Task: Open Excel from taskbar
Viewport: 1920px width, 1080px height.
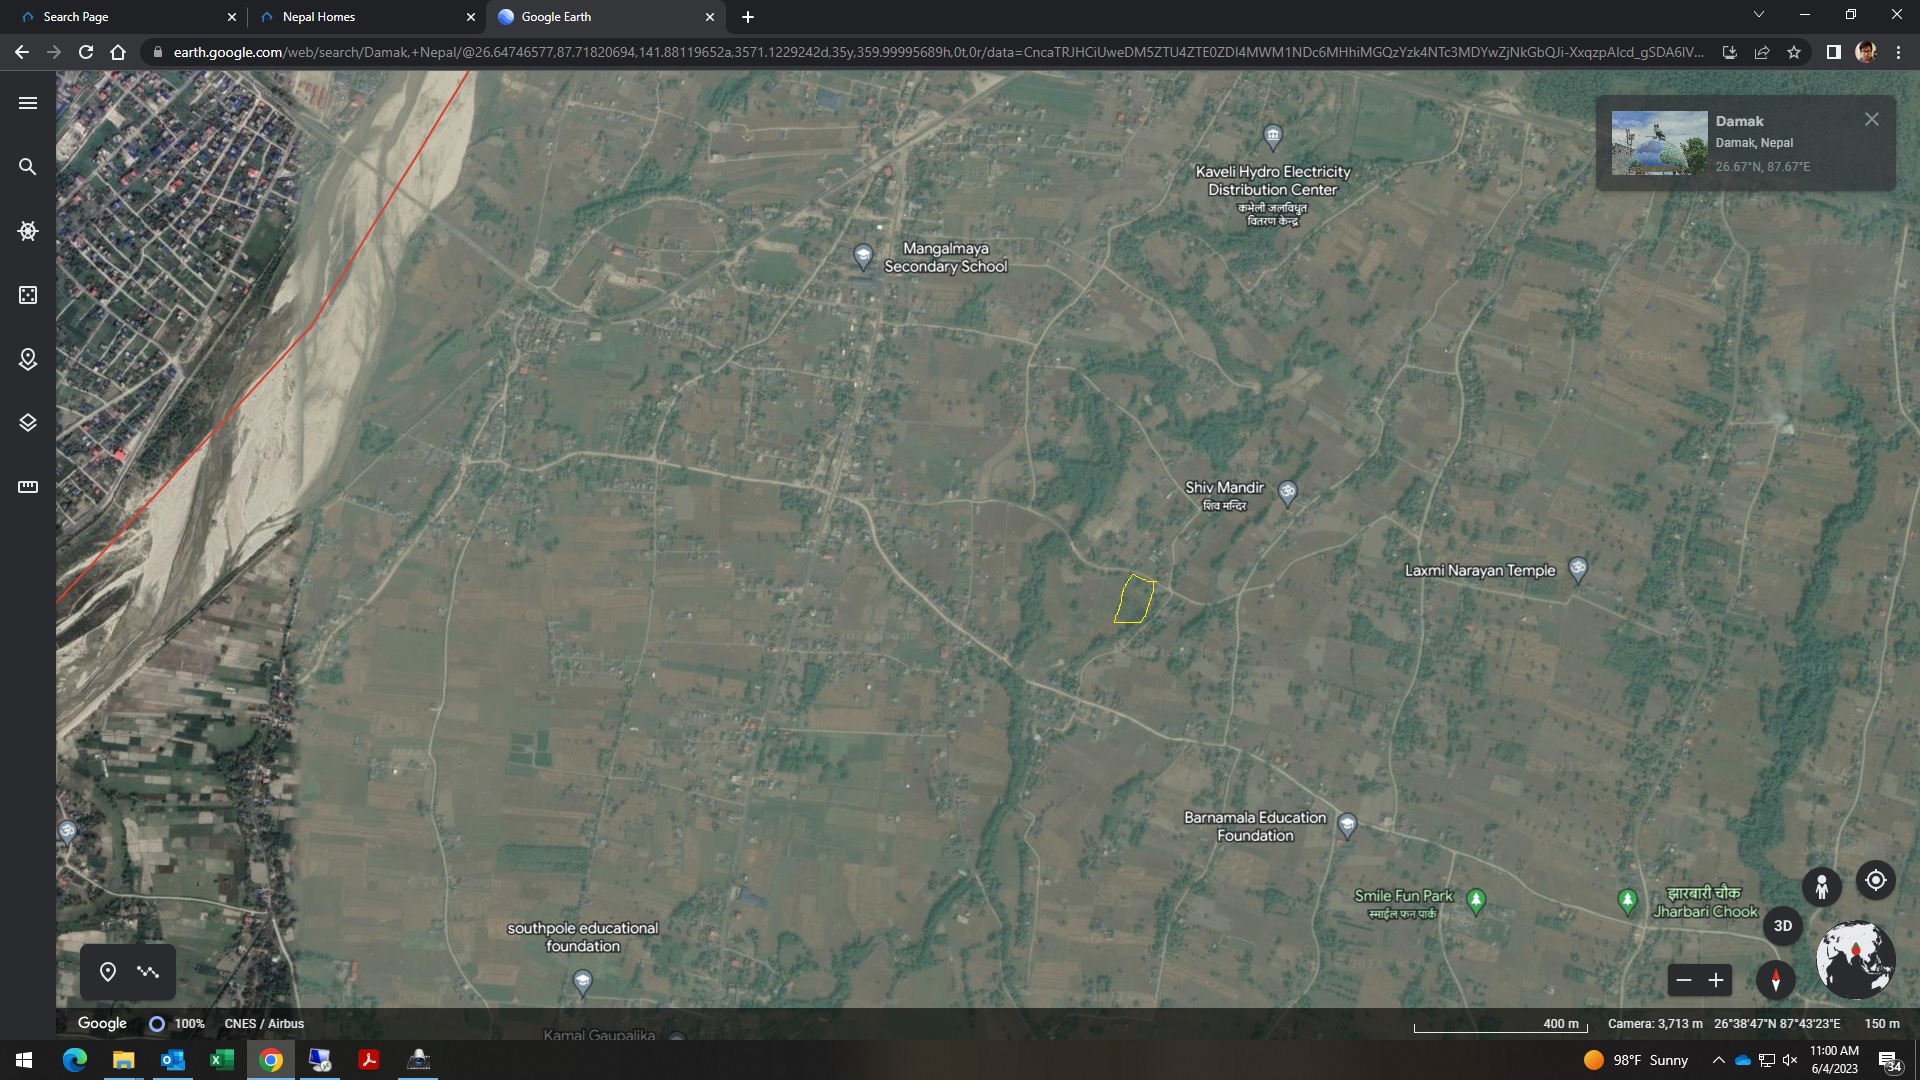Action: coord(221,1060)
